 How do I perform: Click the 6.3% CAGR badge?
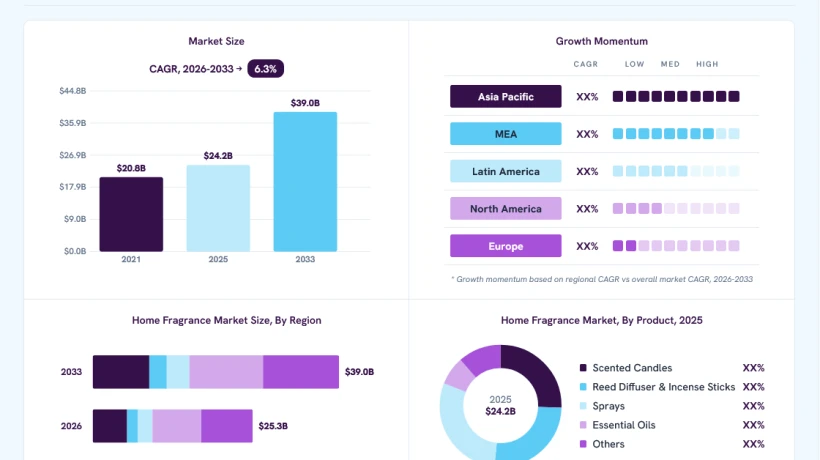[x=265, y=68]
